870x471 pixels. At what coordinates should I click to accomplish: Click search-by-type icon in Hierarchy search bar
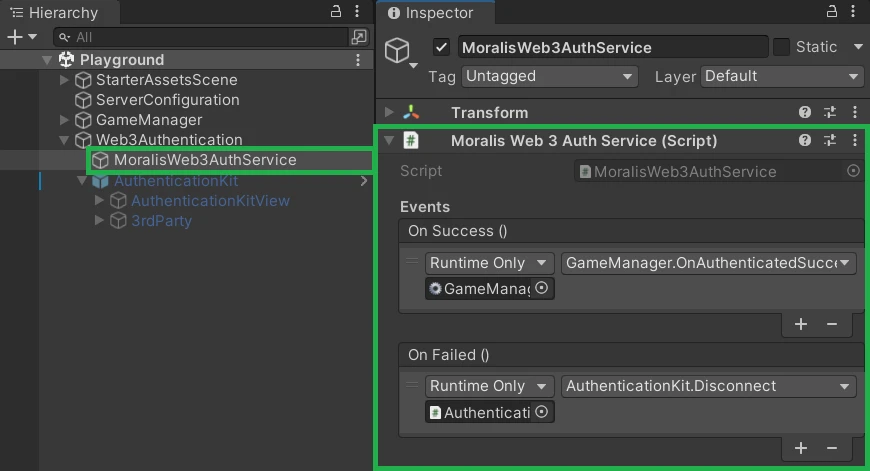tap(359, 37)
